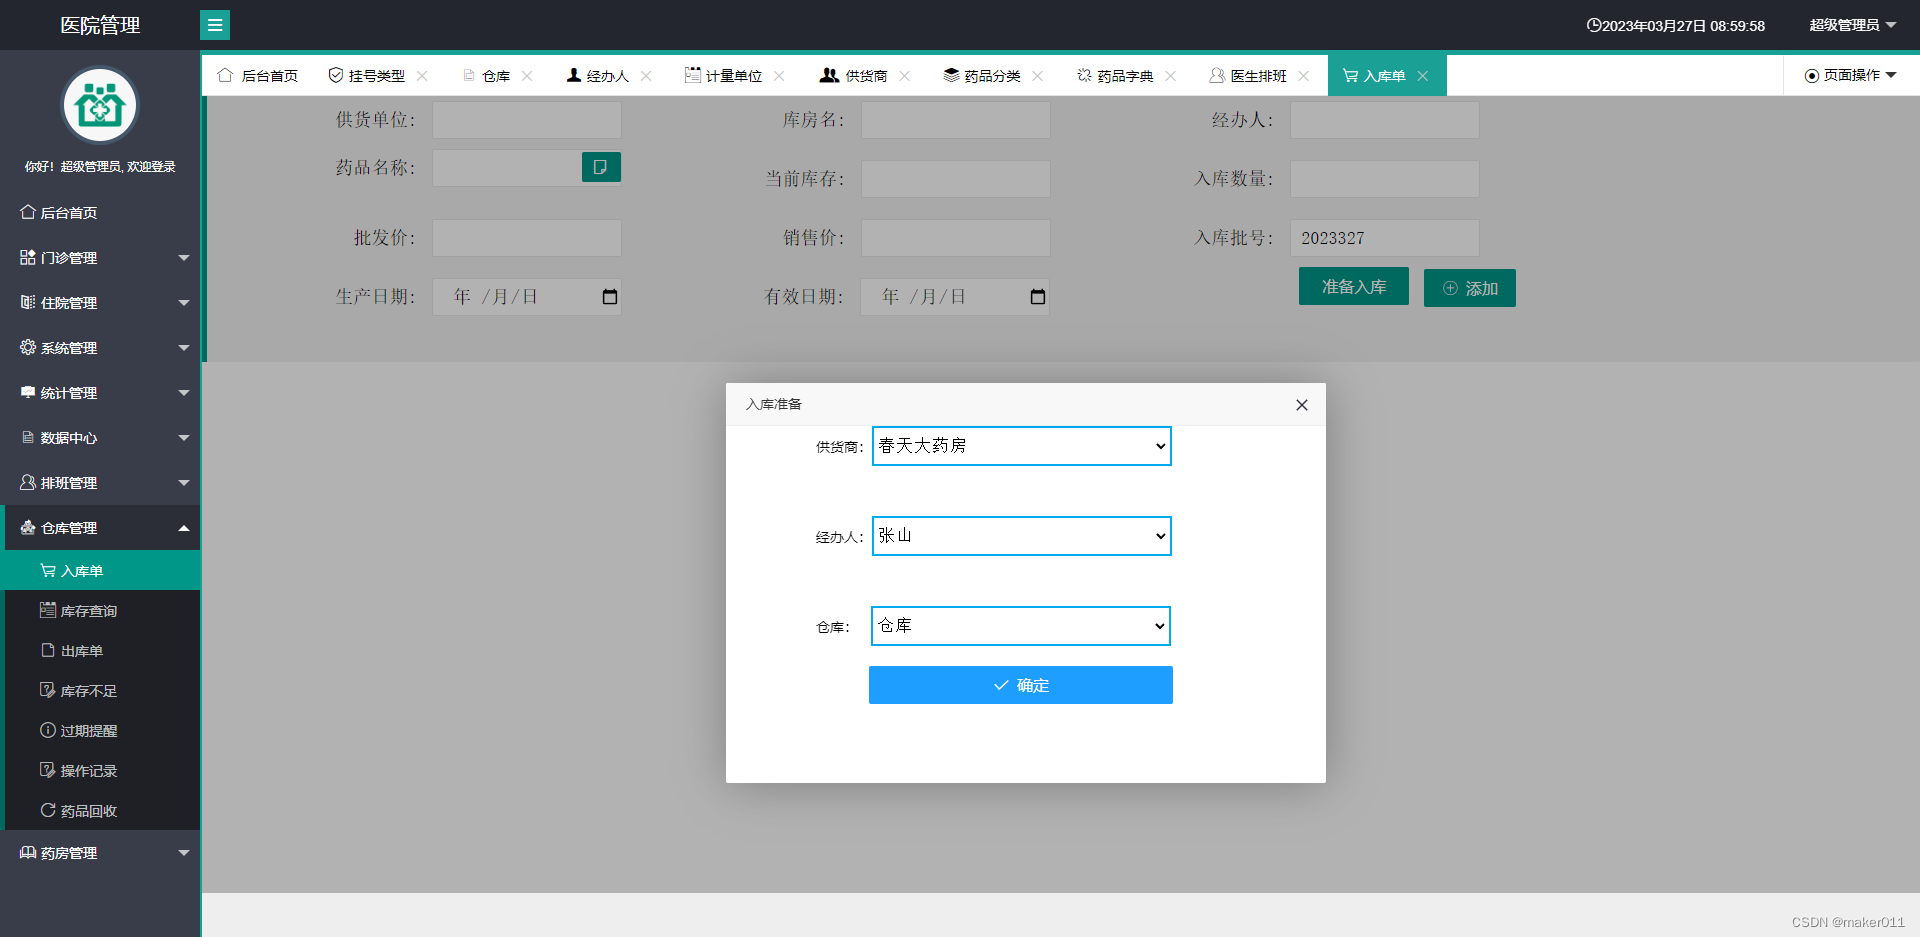Open the expiry date calendar icon

1038,297
